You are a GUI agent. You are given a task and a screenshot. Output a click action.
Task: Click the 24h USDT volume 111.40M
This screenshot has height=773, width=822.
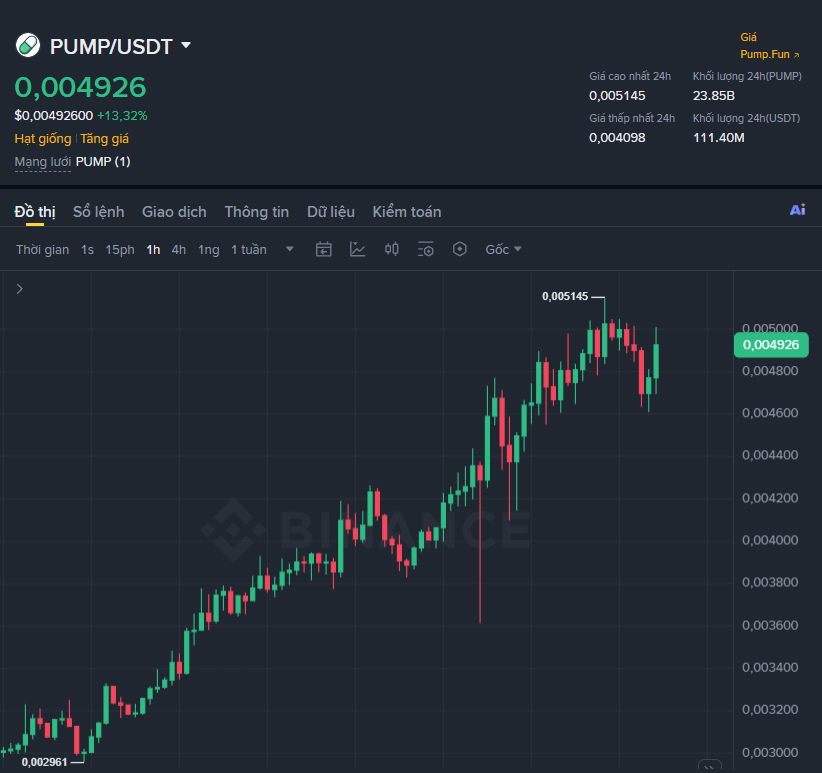718,138
